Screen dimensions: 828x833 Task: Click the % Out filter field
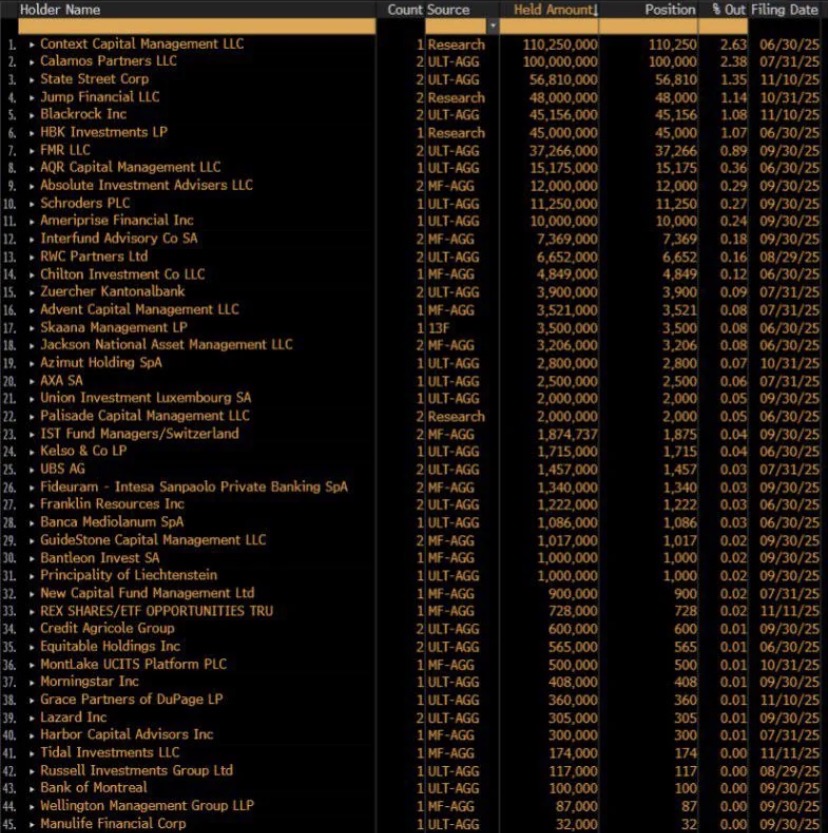[723, 26]
